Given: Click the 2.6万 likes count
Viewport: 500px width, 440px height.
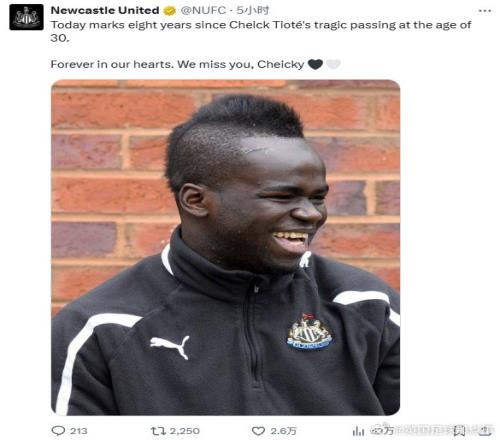Looking at the screenshot, I should click(x=283, y=431).
